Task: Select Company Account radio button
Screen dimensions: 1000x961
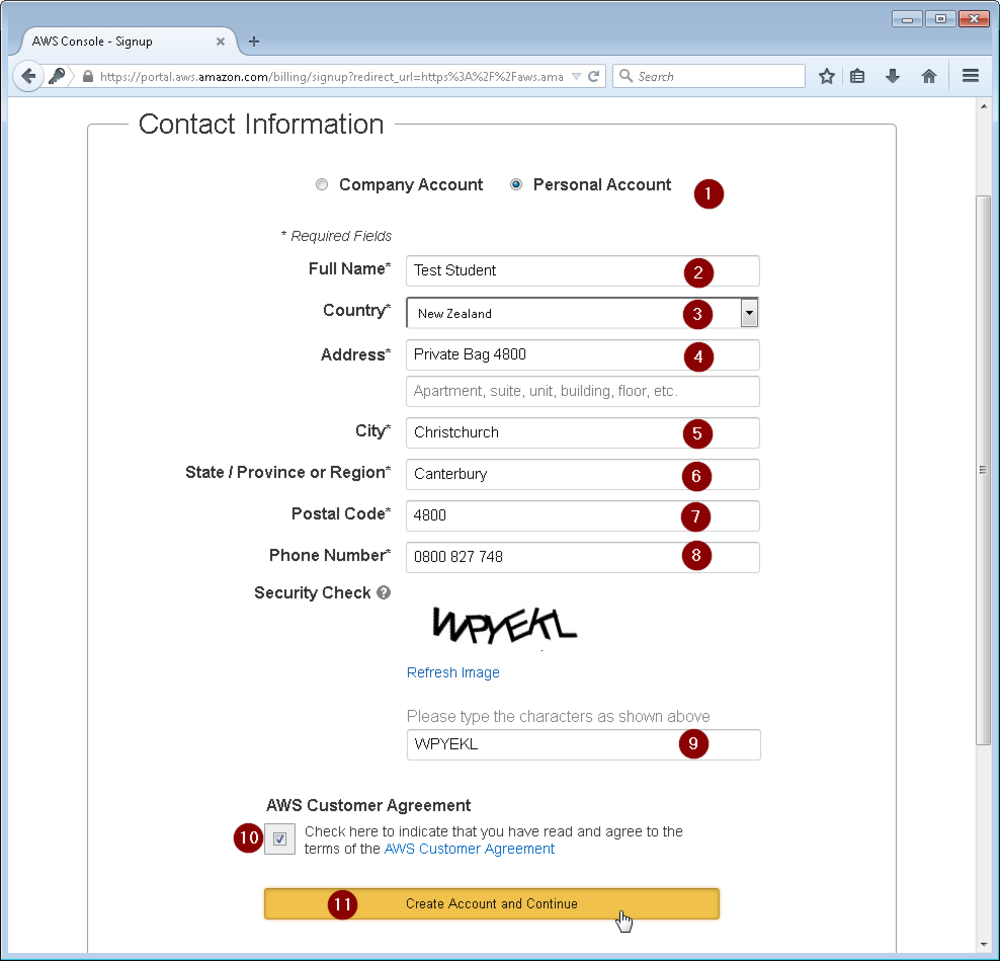Action: coord(322,184)
